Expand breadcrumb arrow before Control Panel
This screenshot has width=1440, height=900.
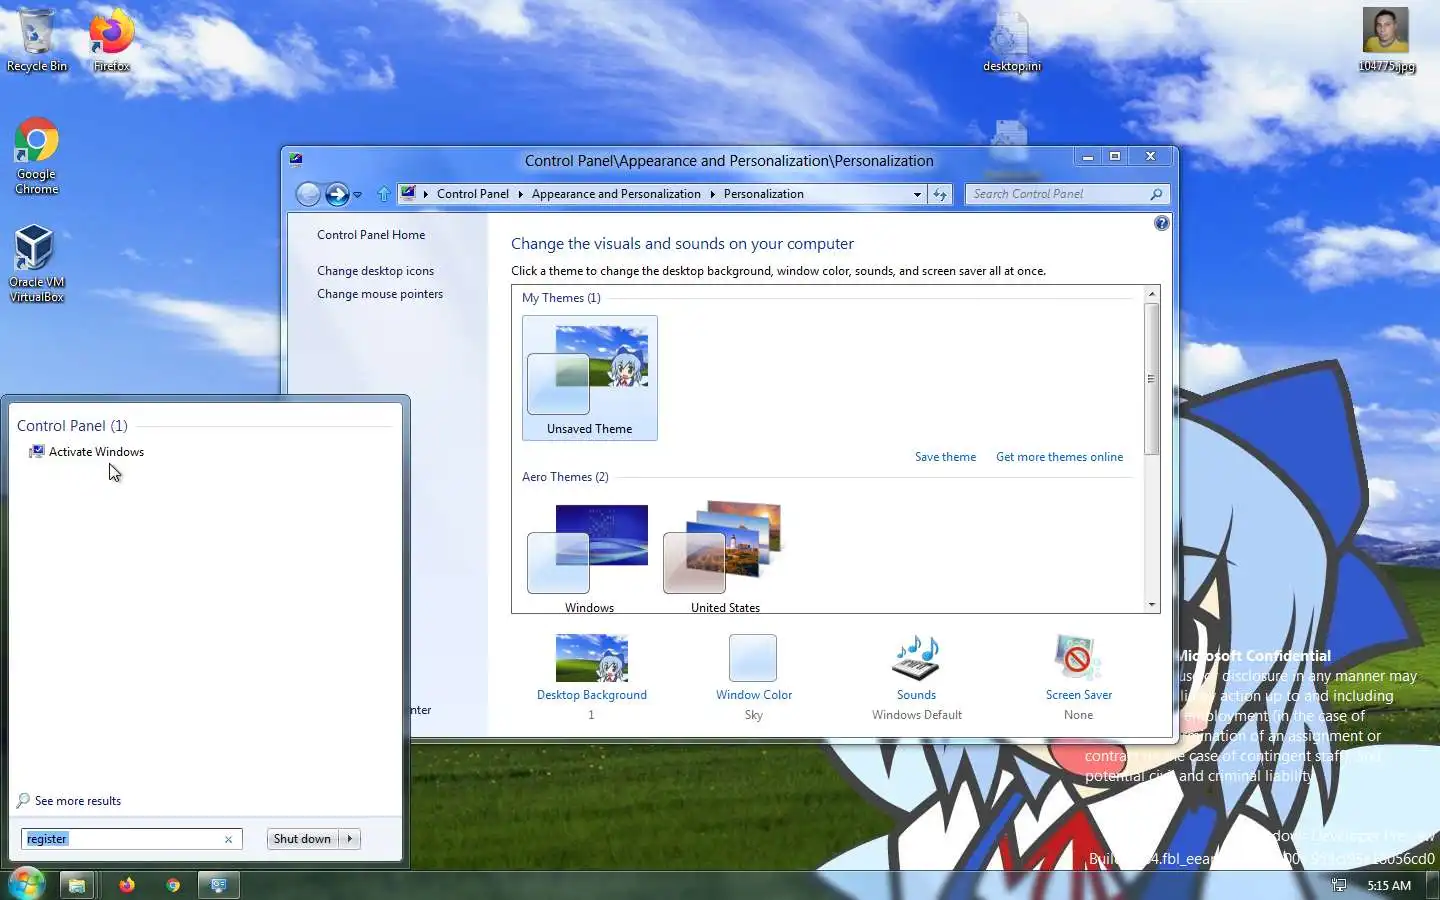pos(425,194)
